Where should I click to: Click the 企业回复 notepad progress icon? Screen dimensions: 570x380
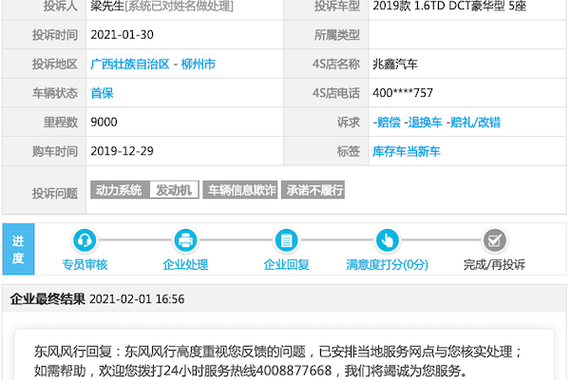point(286,240)
